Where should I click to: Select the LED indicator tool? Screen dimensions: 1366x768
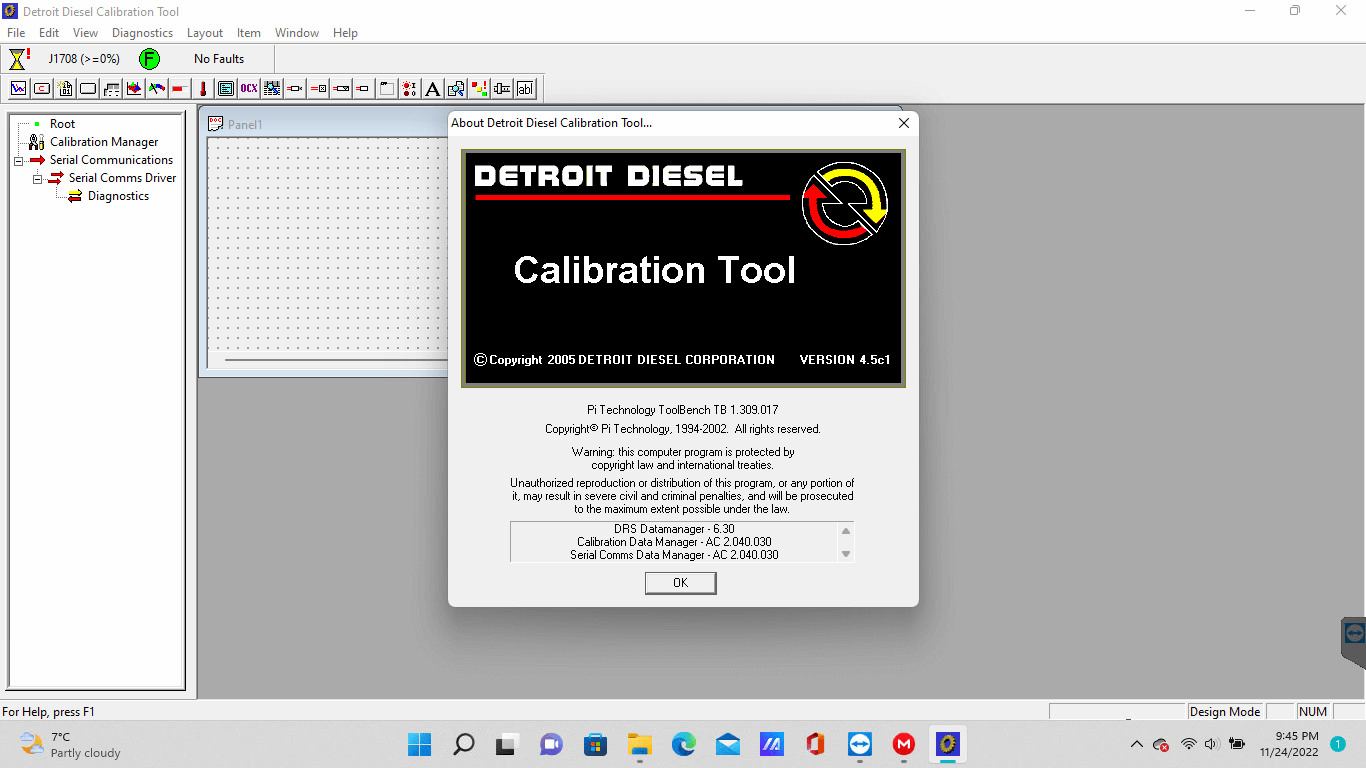point(409,88)
